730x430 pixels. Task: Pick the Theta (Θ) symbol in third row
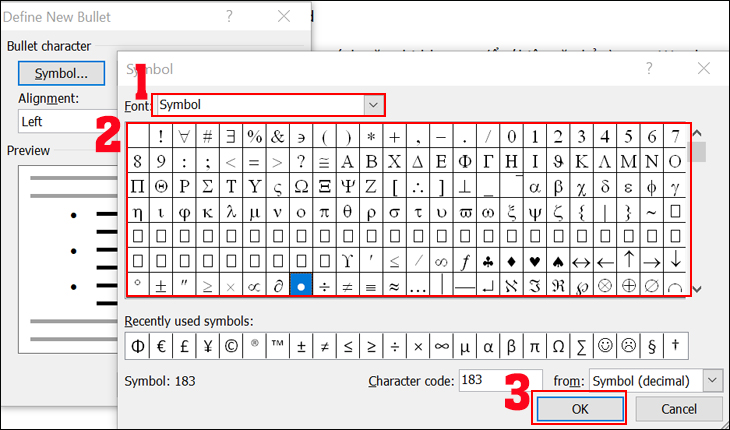(161, 187)
